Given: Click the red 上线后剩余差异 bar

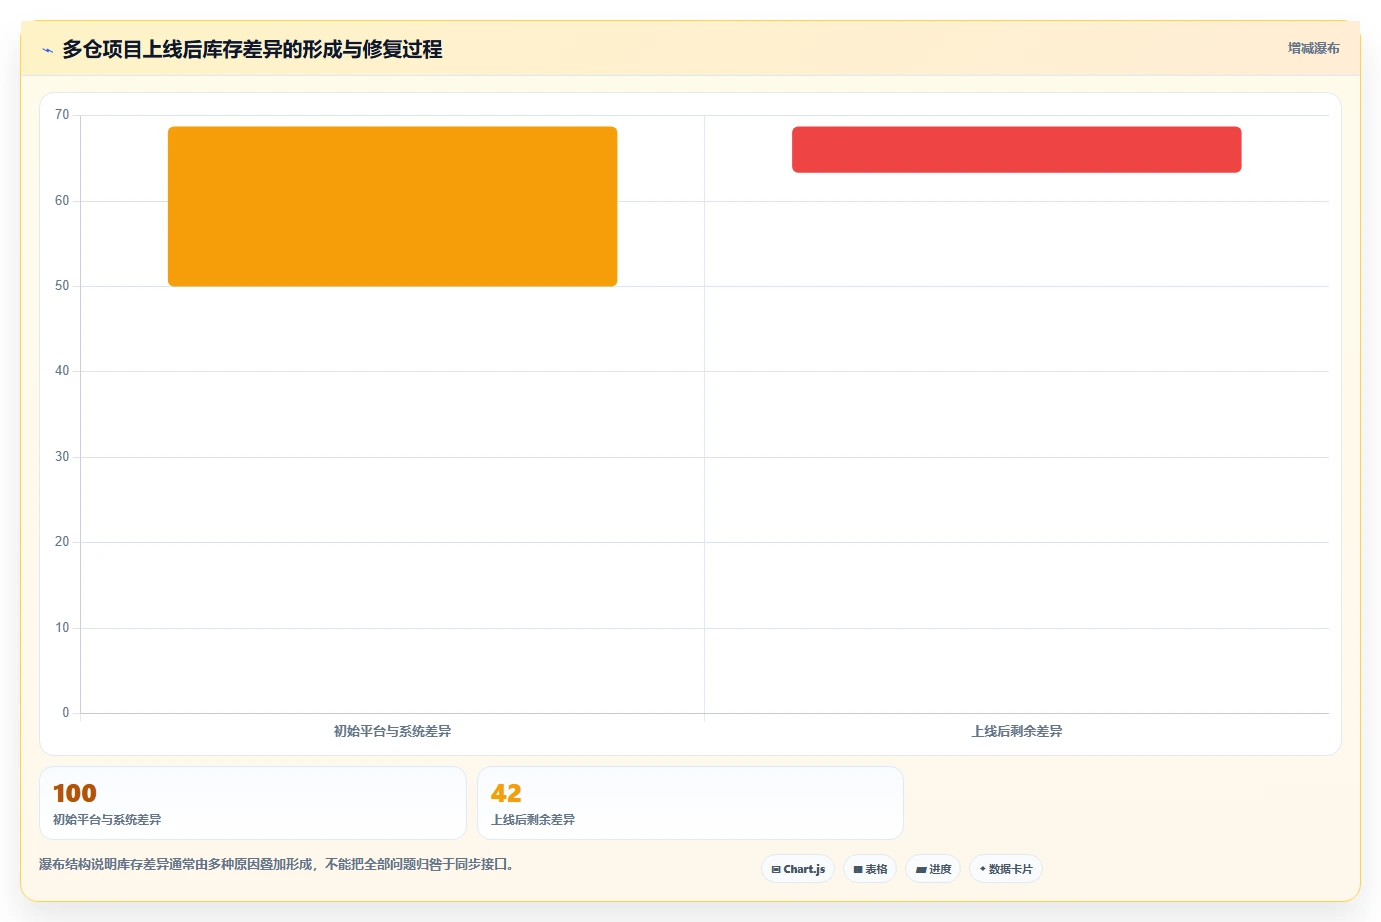Looking at the screenshot, I should 1016,149.
